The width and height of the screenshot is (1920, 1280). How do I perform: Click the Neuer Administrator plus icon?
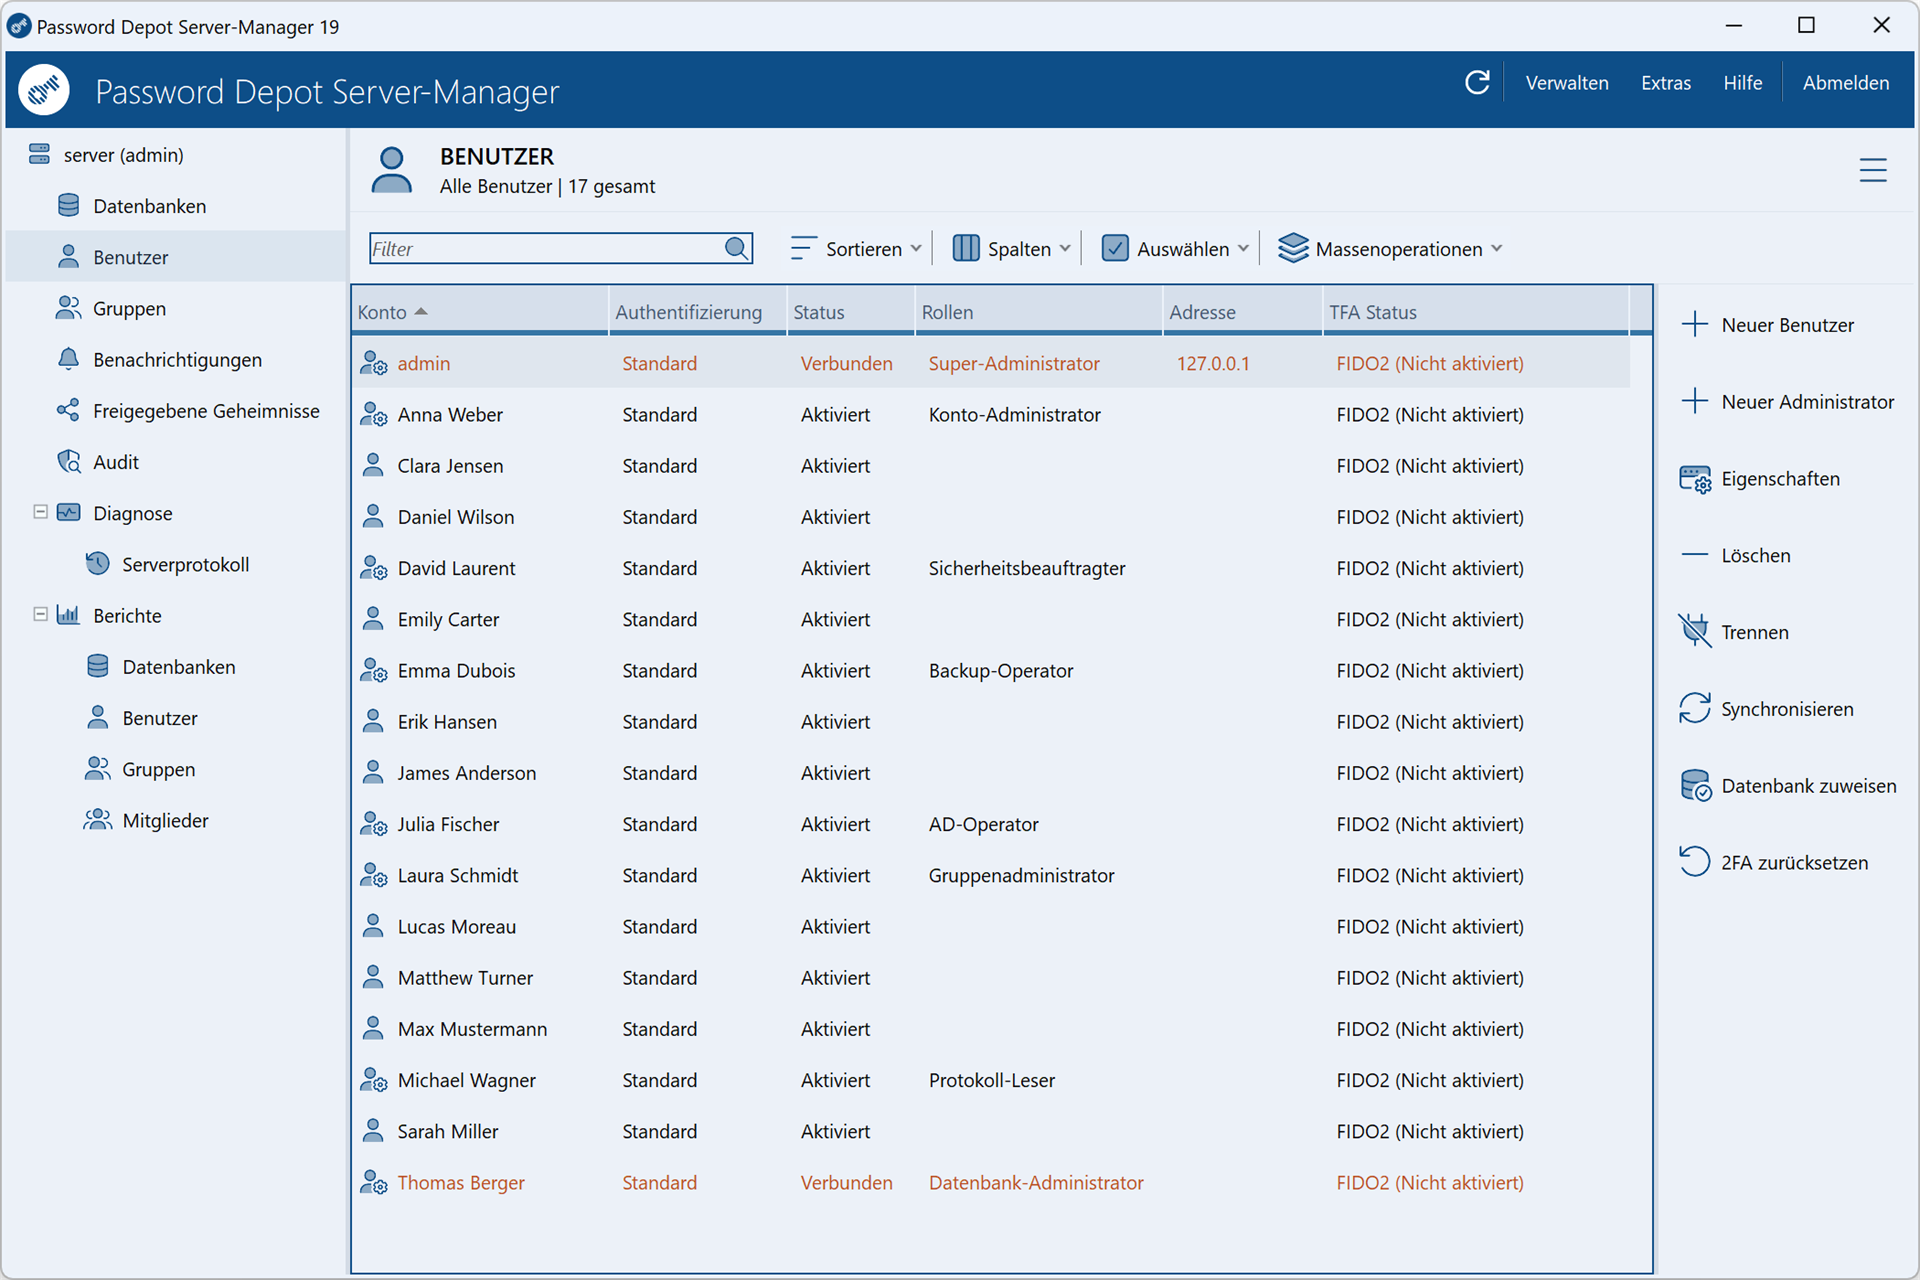(1695, 401)
